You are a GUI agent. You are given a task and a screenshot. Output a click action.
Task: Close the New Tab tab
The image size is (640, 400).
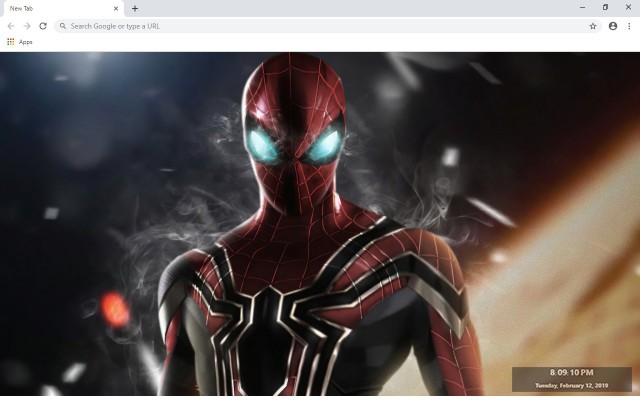116,8
